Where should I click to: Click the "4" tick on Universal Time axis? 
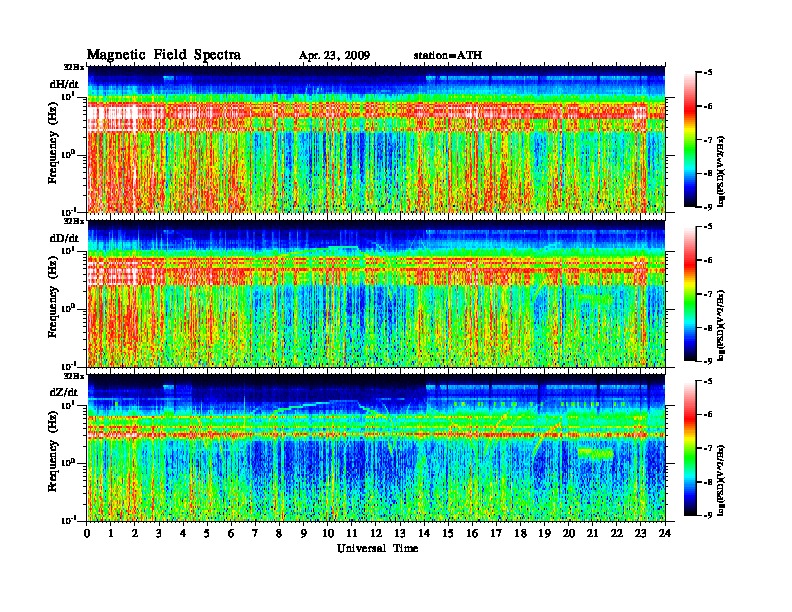[183, 533]
